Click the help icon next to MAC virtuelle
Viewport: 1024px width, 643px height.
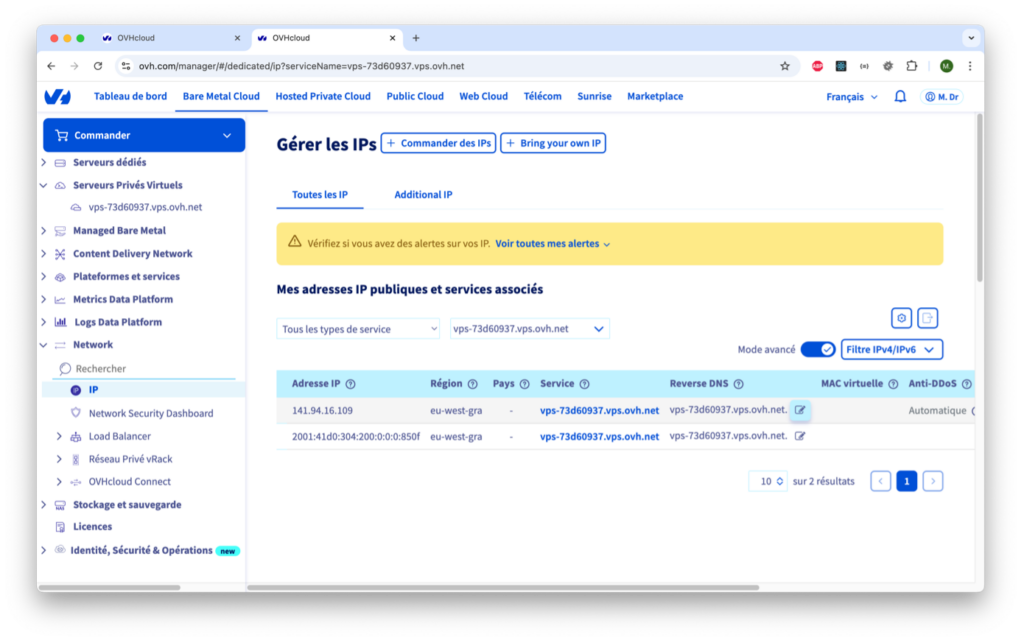893,384
